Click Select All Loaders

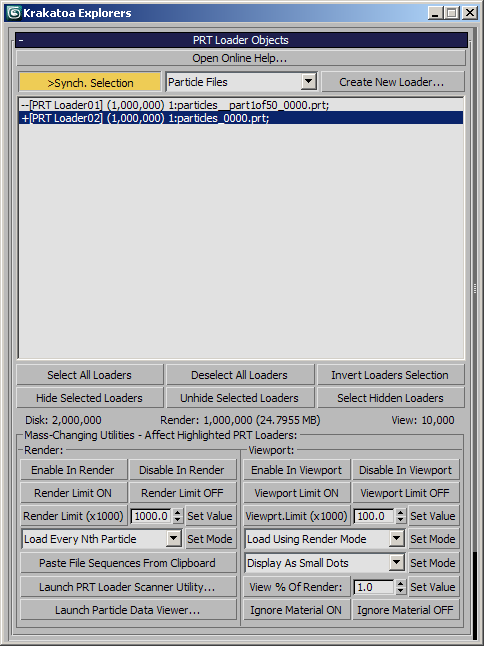point(89,375)
